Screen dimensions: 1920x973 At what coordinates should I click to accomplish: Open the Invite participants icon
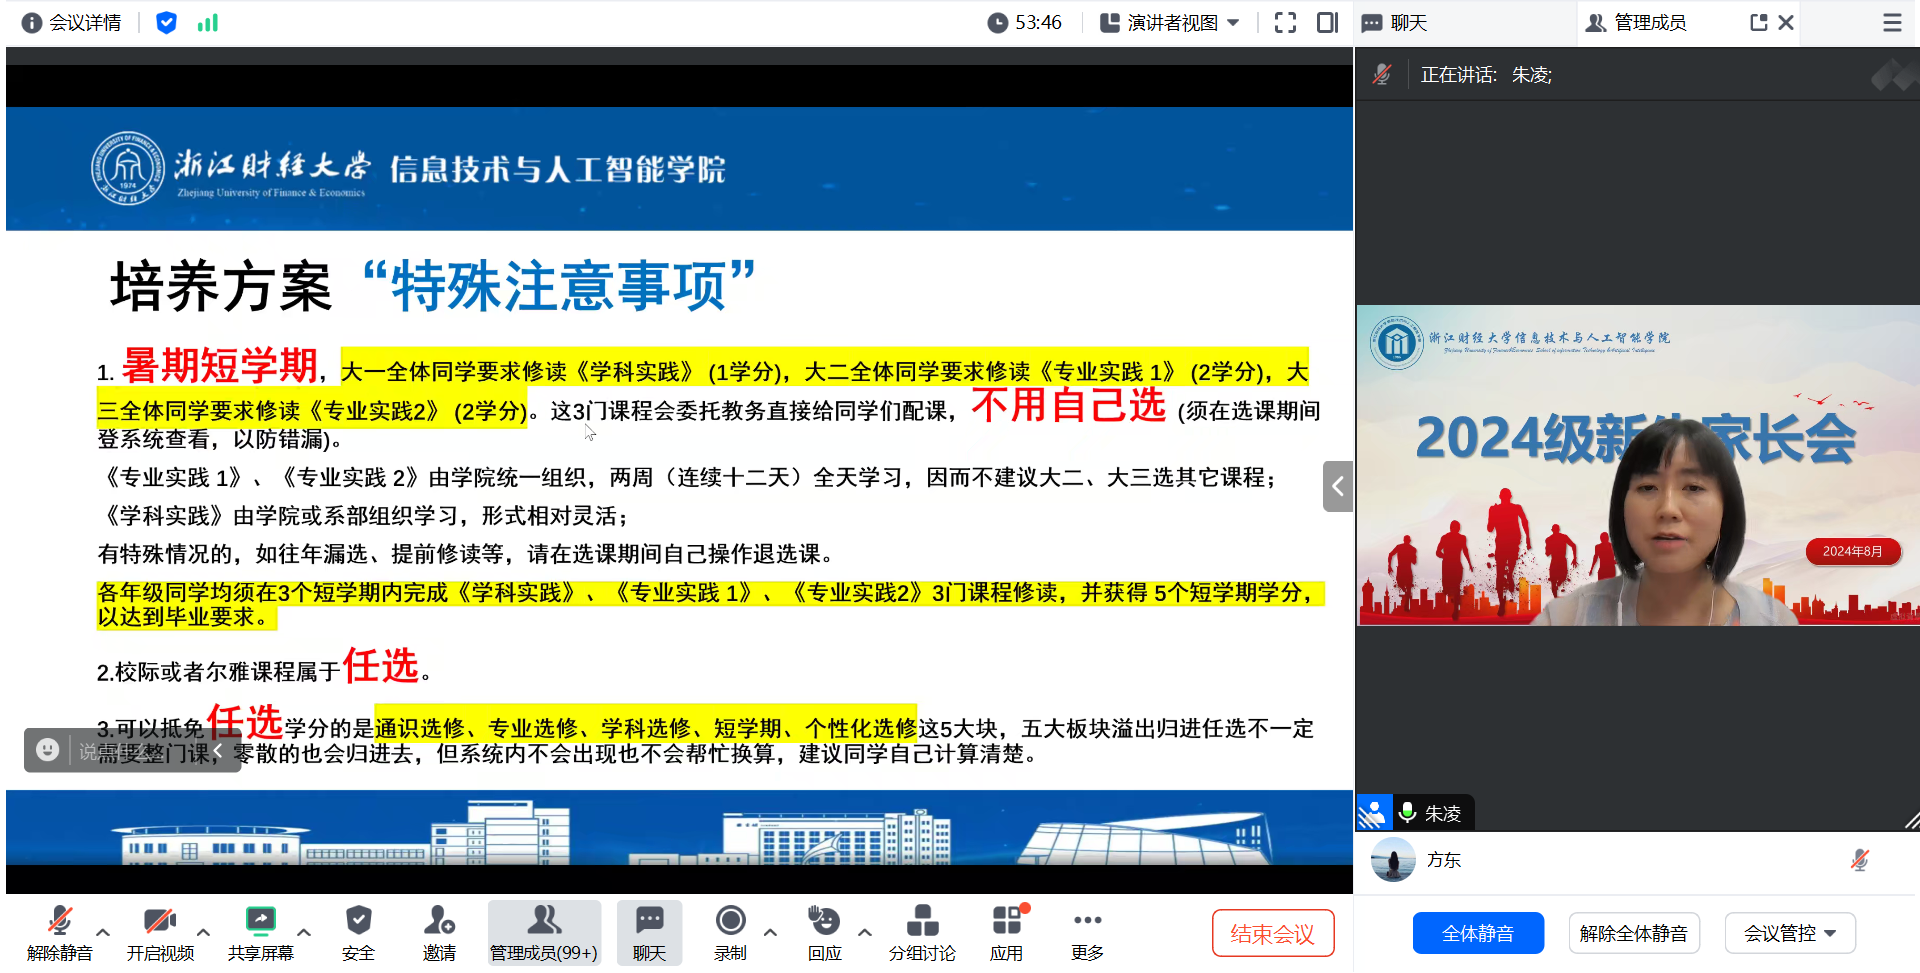point(438,932)
